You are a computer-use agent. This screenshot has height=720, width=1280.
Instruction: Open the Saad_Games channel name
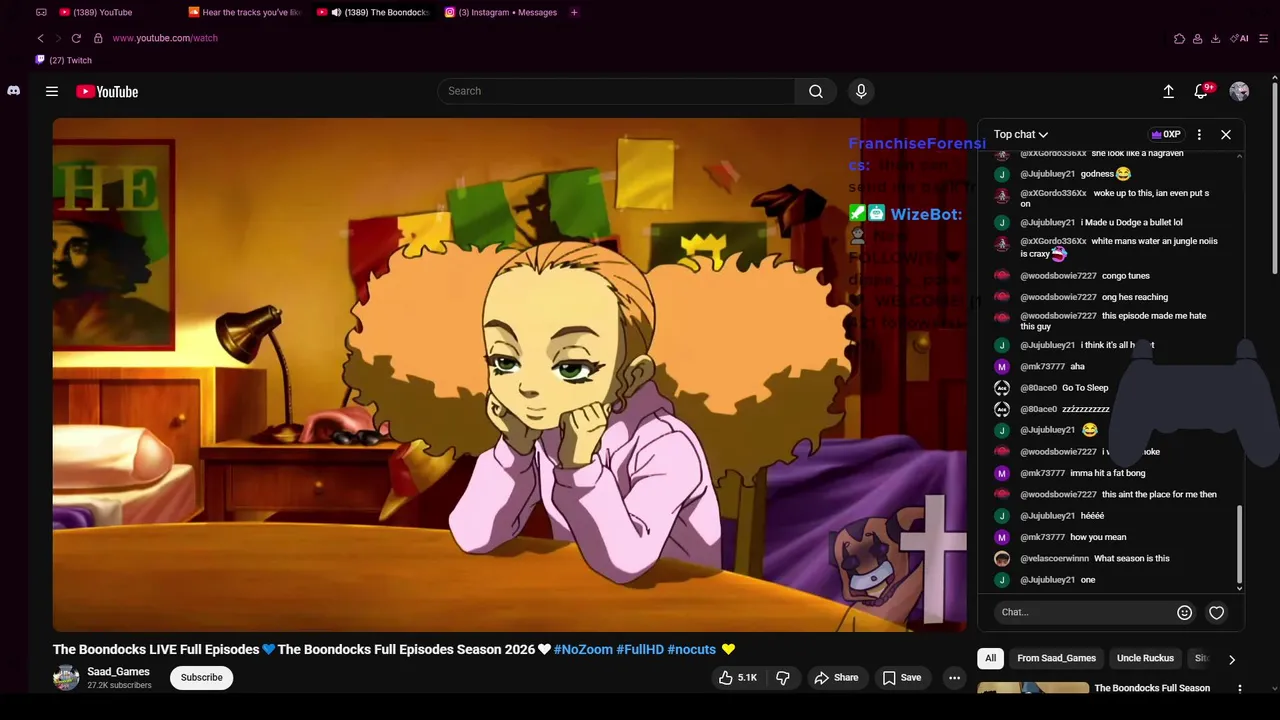[118, 672]
